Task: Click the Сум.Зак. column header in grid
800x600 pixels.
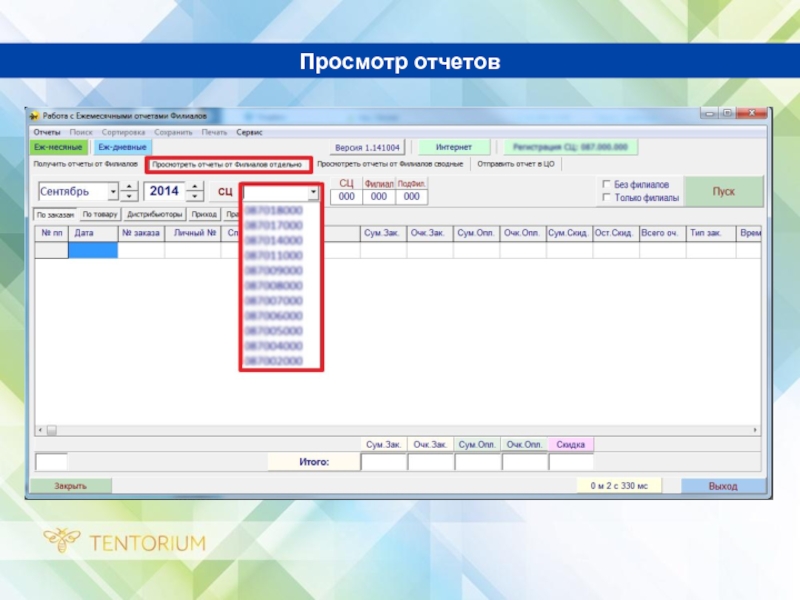Action: point(383,233)
